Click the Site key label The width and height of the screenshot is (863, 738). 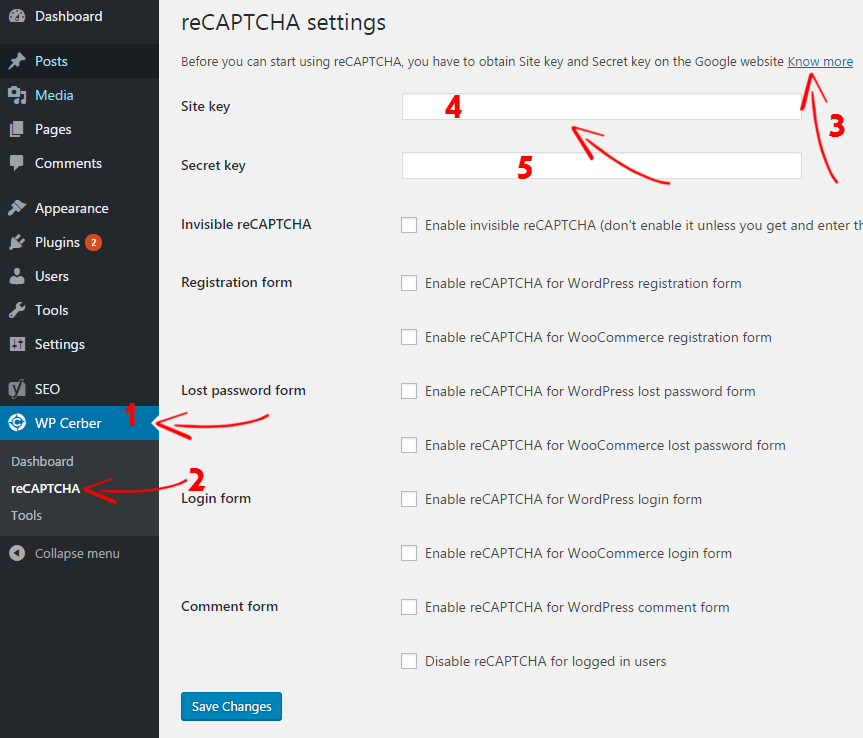(205, 106)
